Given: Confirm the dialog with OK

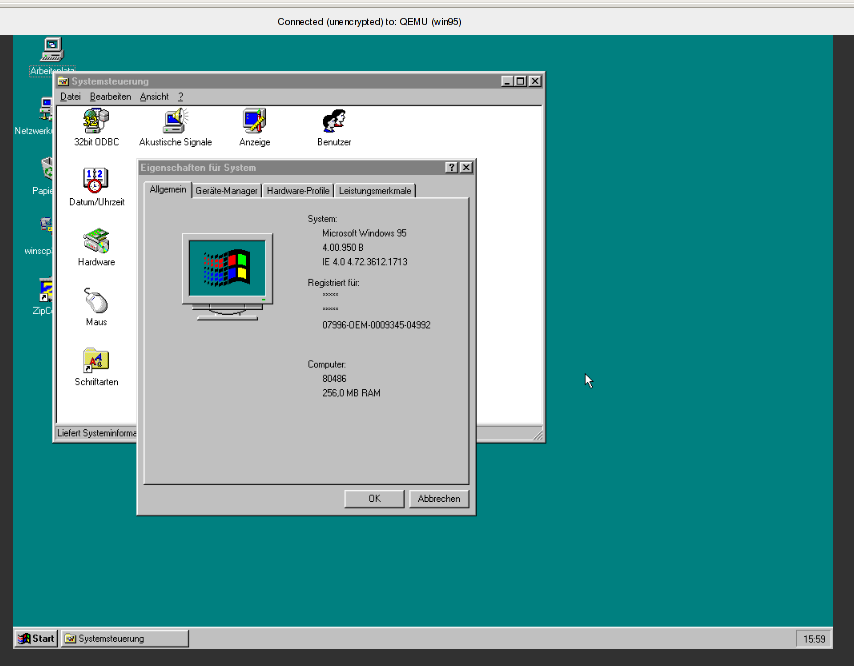Looking at the screenshot, I should pyautogui.click(x=374, y=499).
